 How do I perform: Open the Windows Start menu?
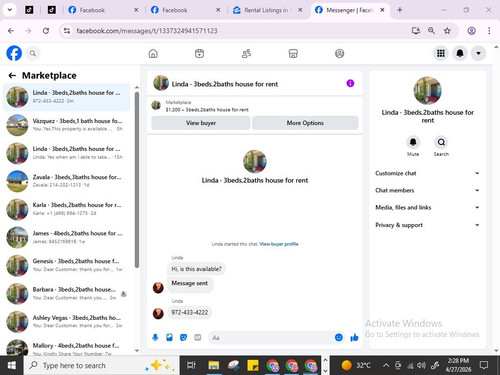pyautogui.click(x=12, y=365)
